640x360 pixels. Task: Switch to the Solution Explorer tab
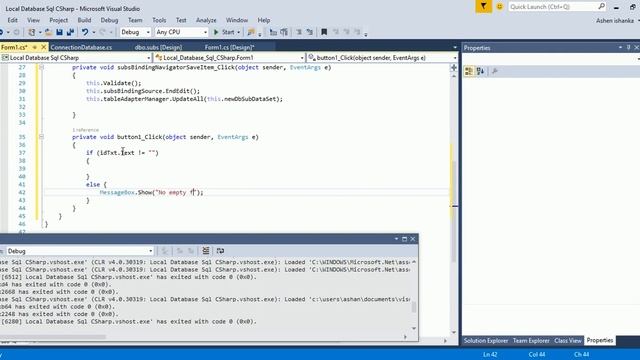click(486, 340)
